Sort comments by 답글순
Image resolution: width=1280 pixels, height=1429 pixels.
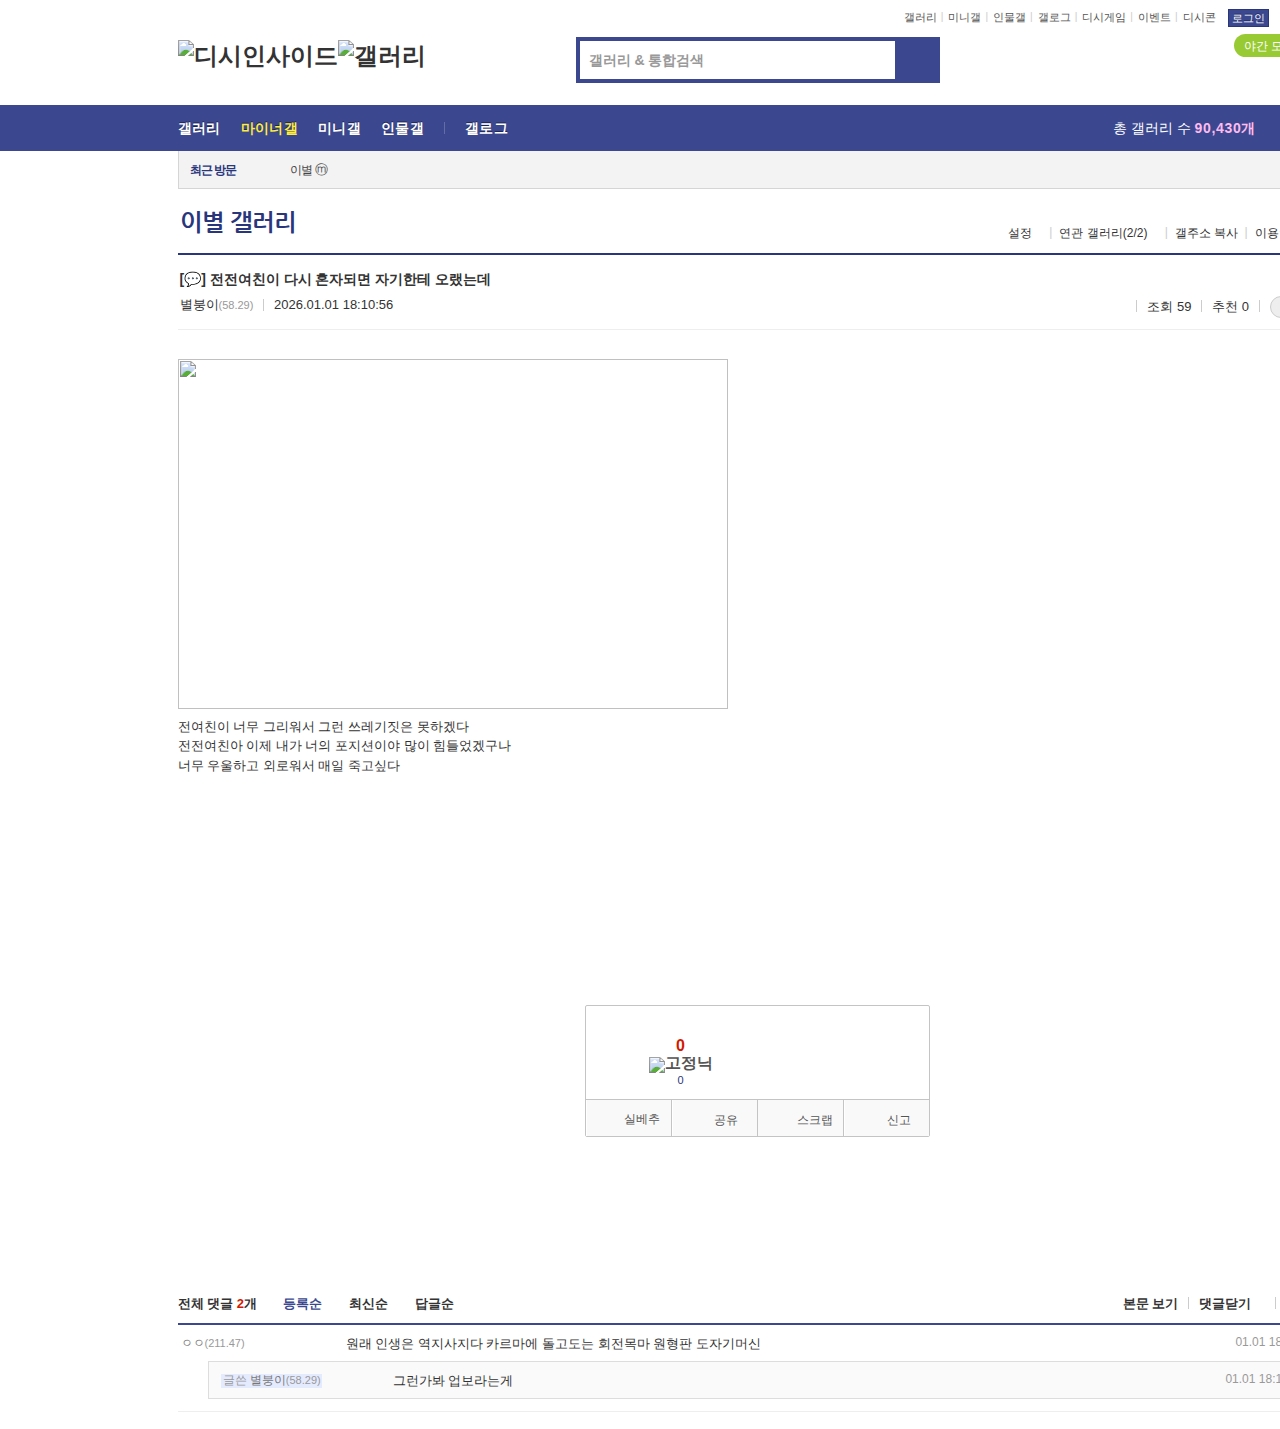pos(434,1304)
